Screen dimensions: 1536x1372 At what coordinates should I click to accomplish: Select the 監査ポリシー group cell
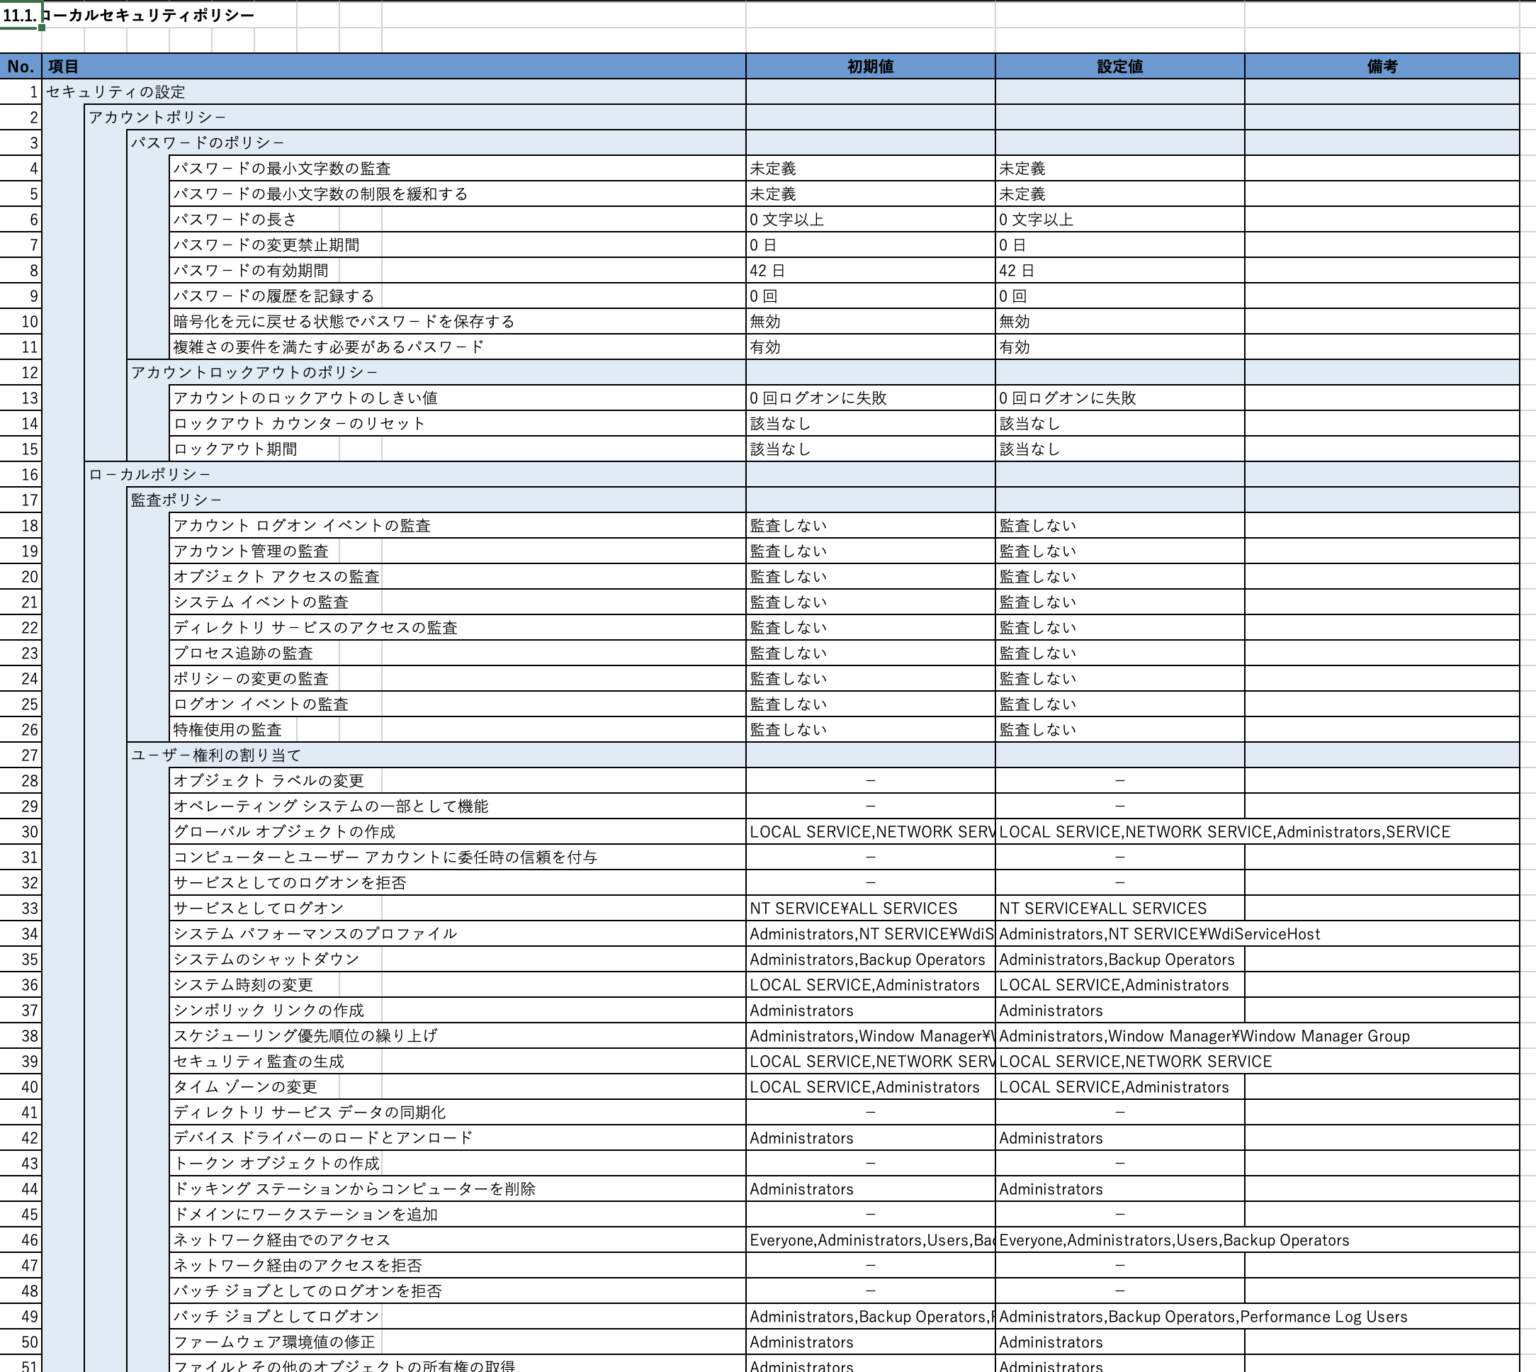(176, 500)
